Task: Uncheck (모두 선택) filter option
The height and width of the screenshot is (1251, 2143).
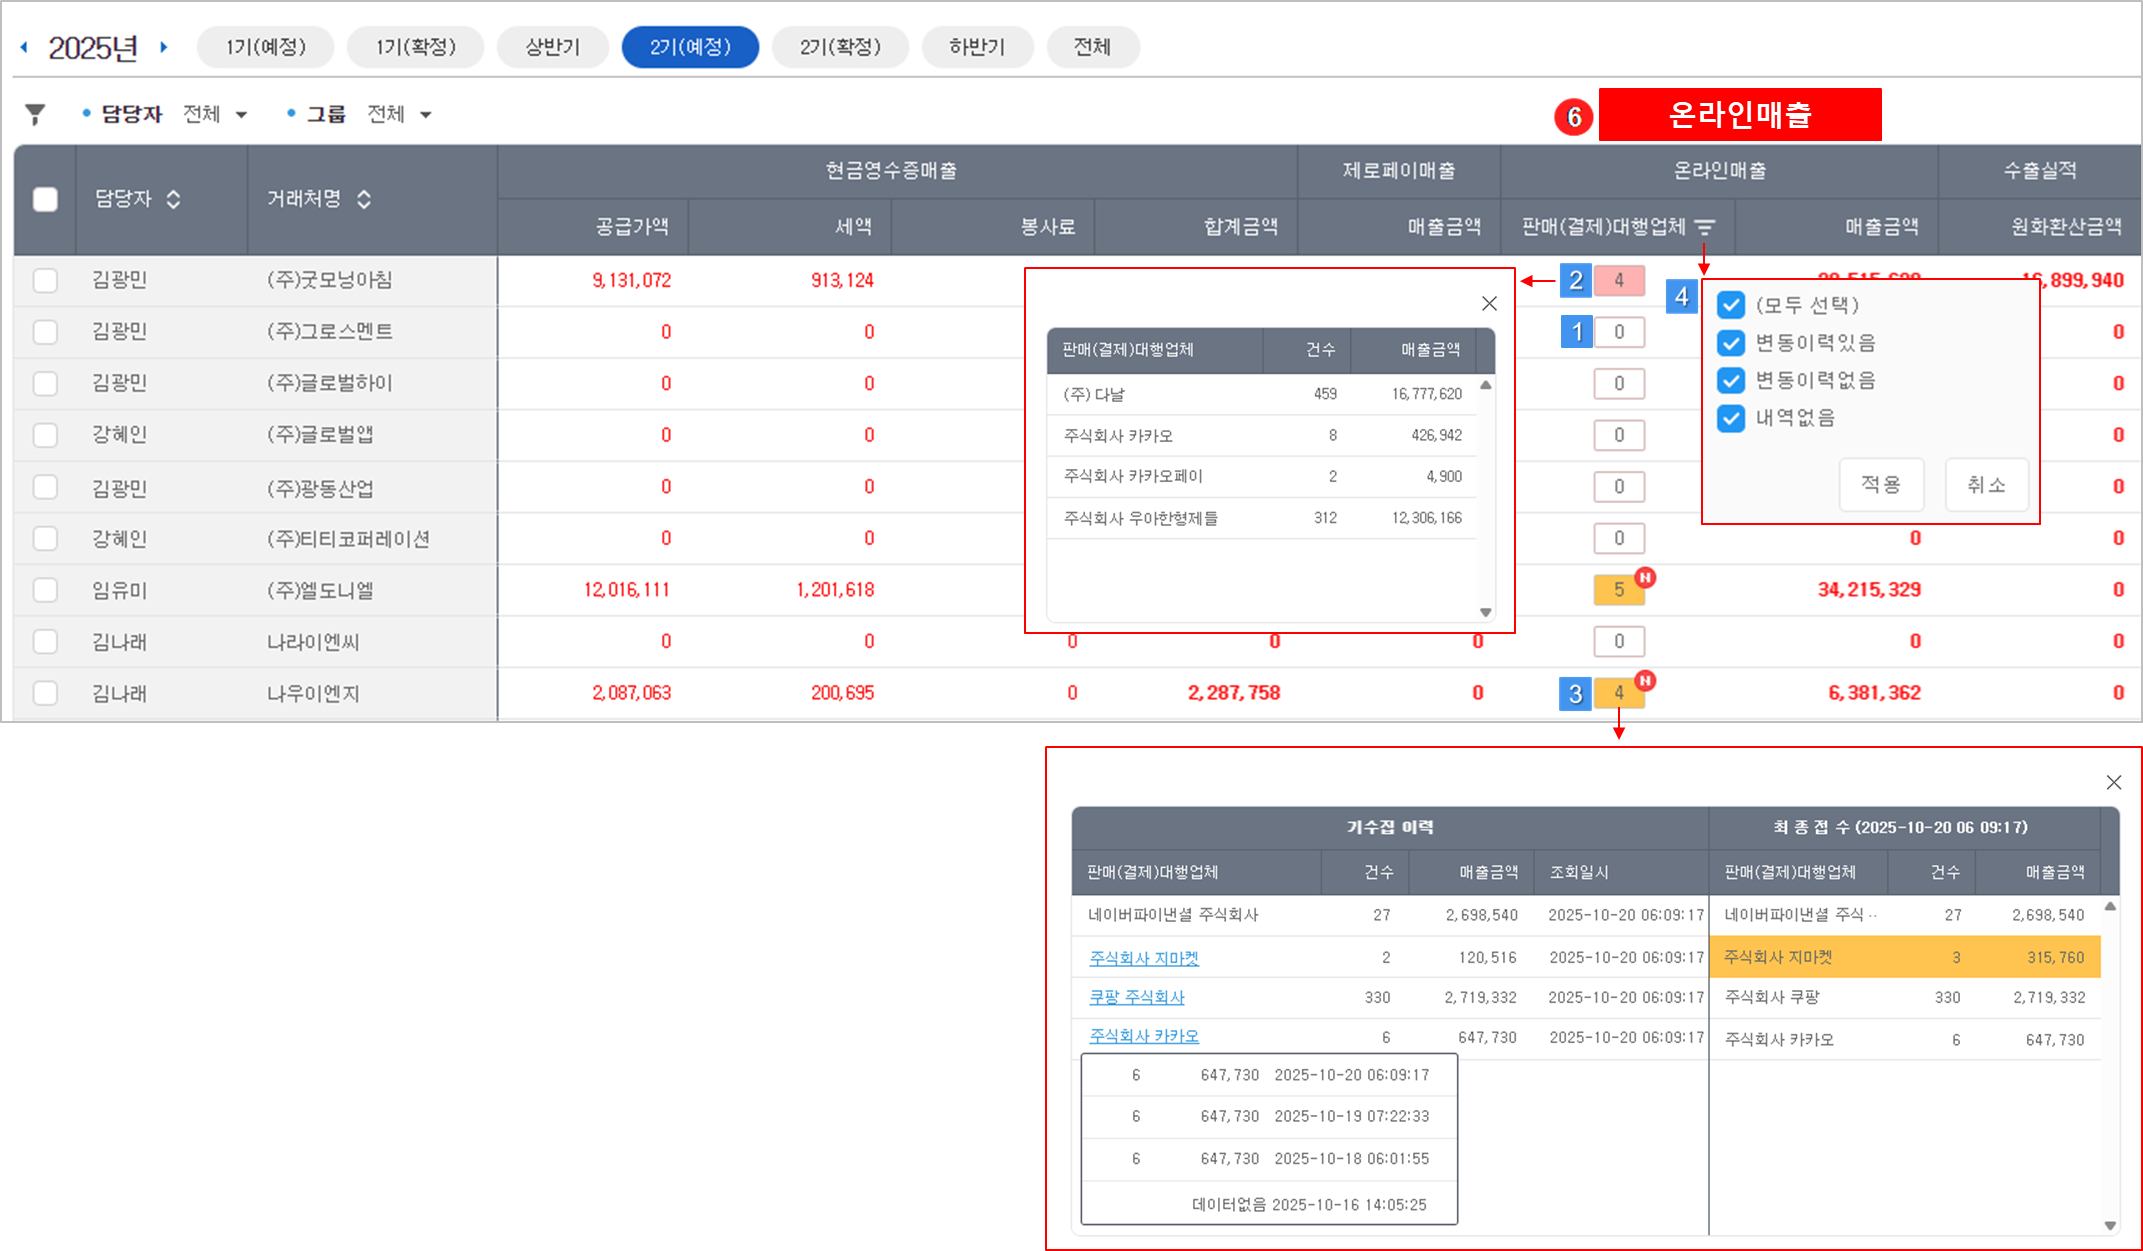Action: coord(1731,305)
